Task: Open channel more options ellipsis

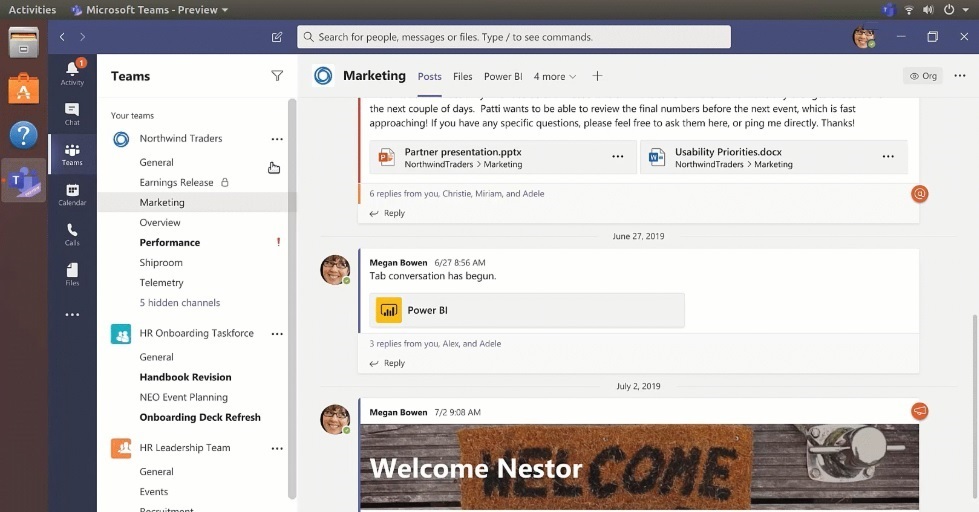Action: (x=960, y=76)
